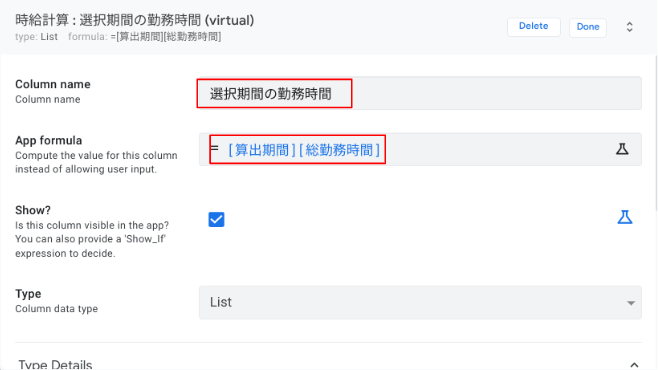Click the type: List text in the header

tap(37, 37)
